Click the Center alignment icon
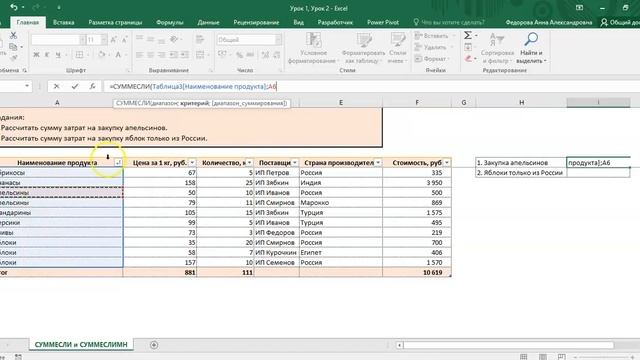The image size is (640, 360). [151, 55]
